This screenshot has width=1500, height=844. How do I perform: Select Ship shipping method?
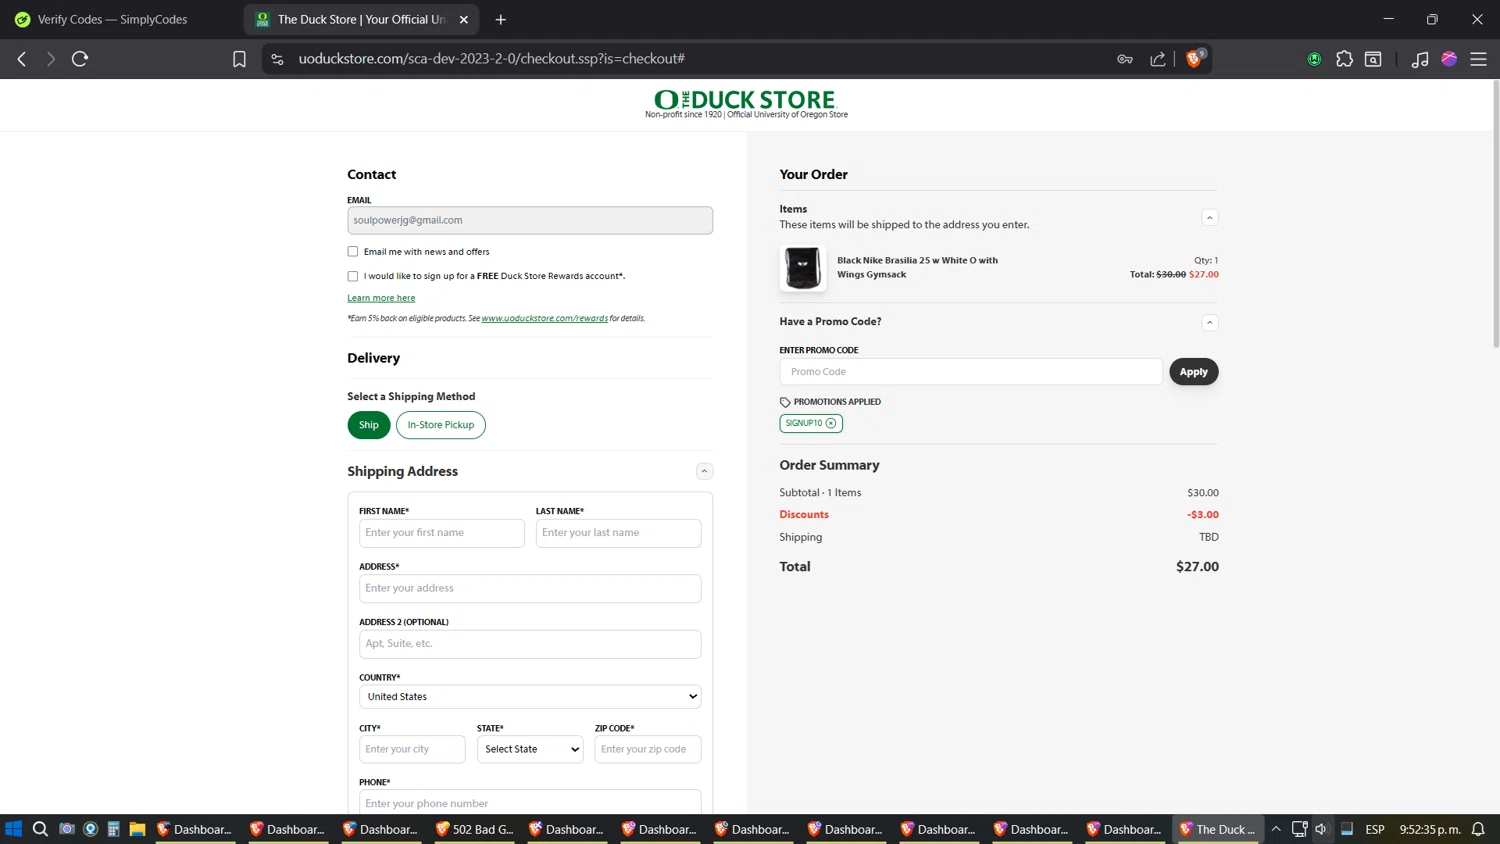point(369,425)
